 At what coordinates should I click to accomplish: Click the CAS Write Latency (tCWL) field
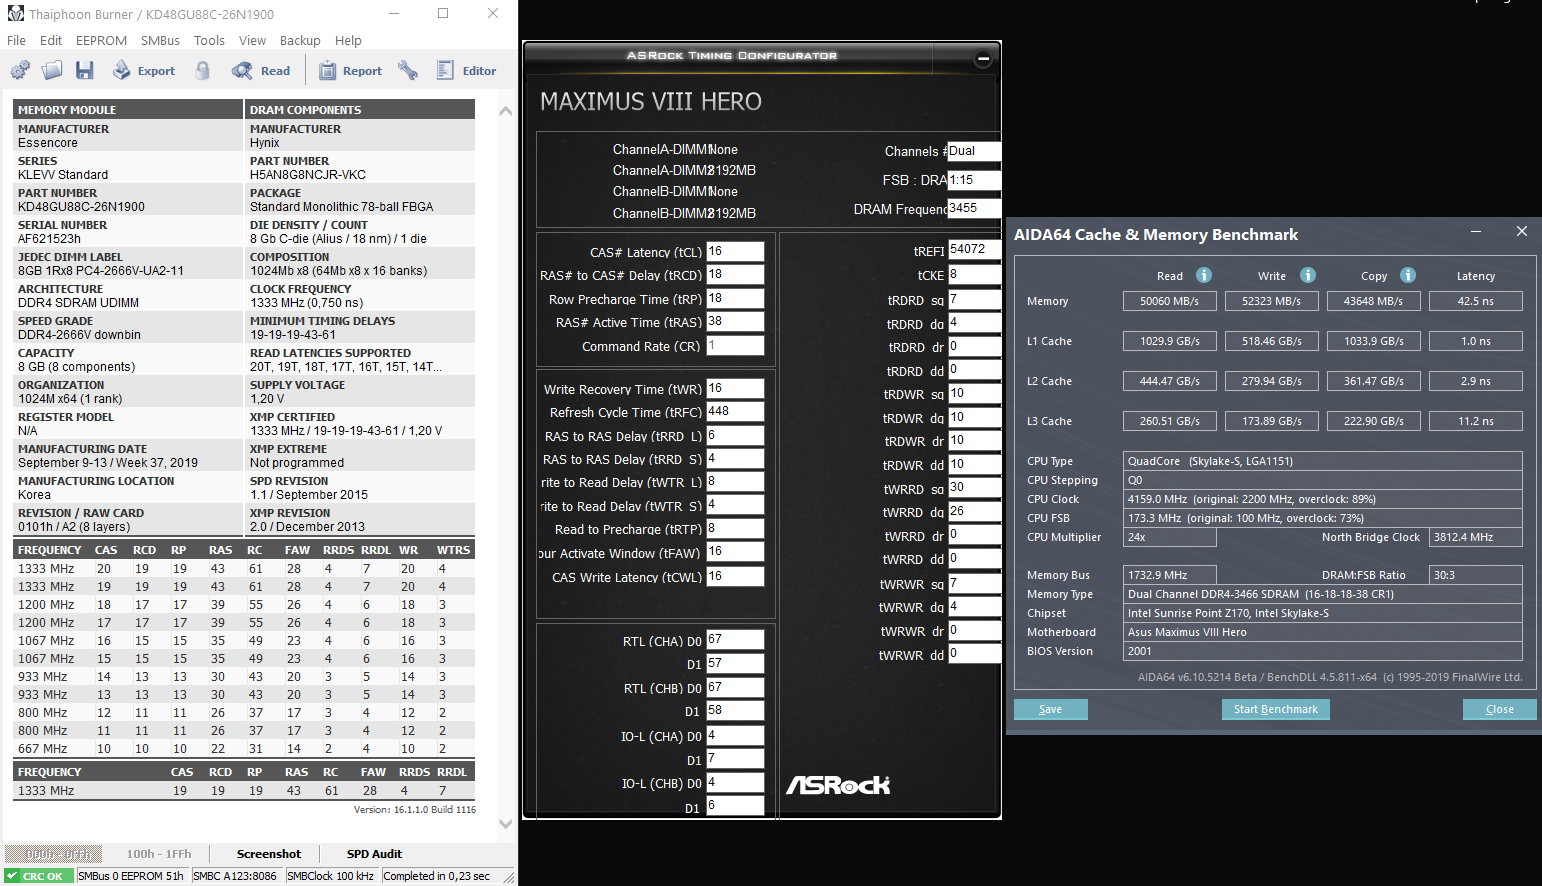click(735, 576)
